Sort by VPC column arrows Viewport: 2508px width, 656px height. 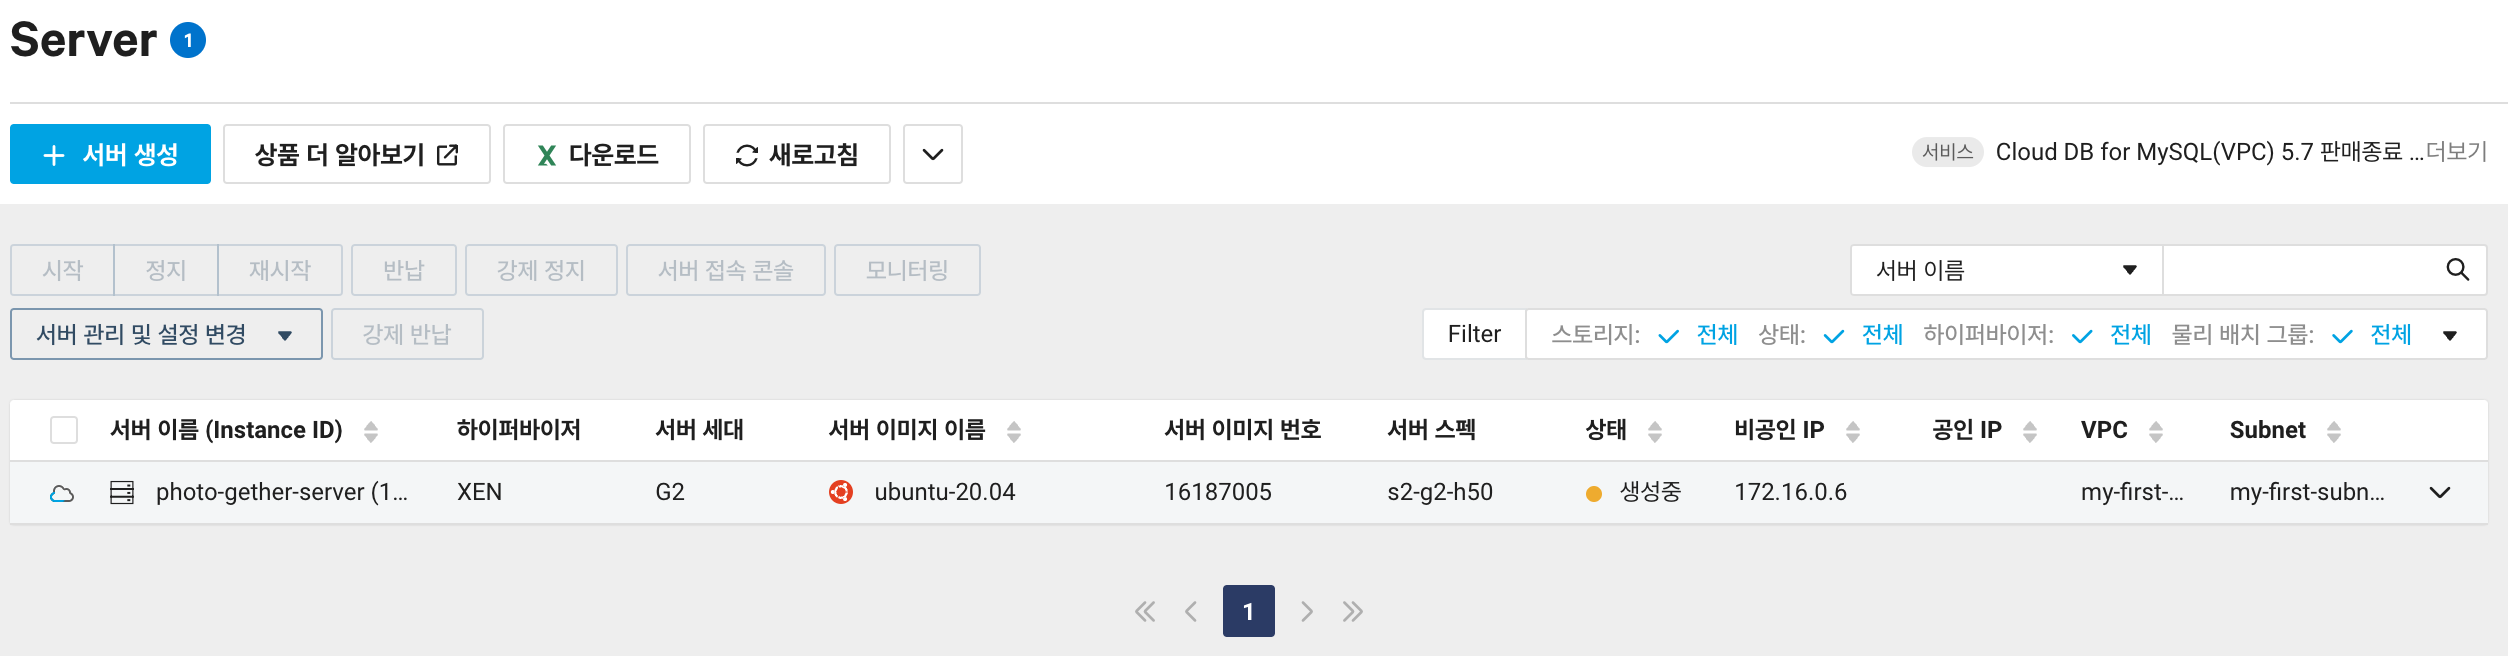(x=2156, y=431)
